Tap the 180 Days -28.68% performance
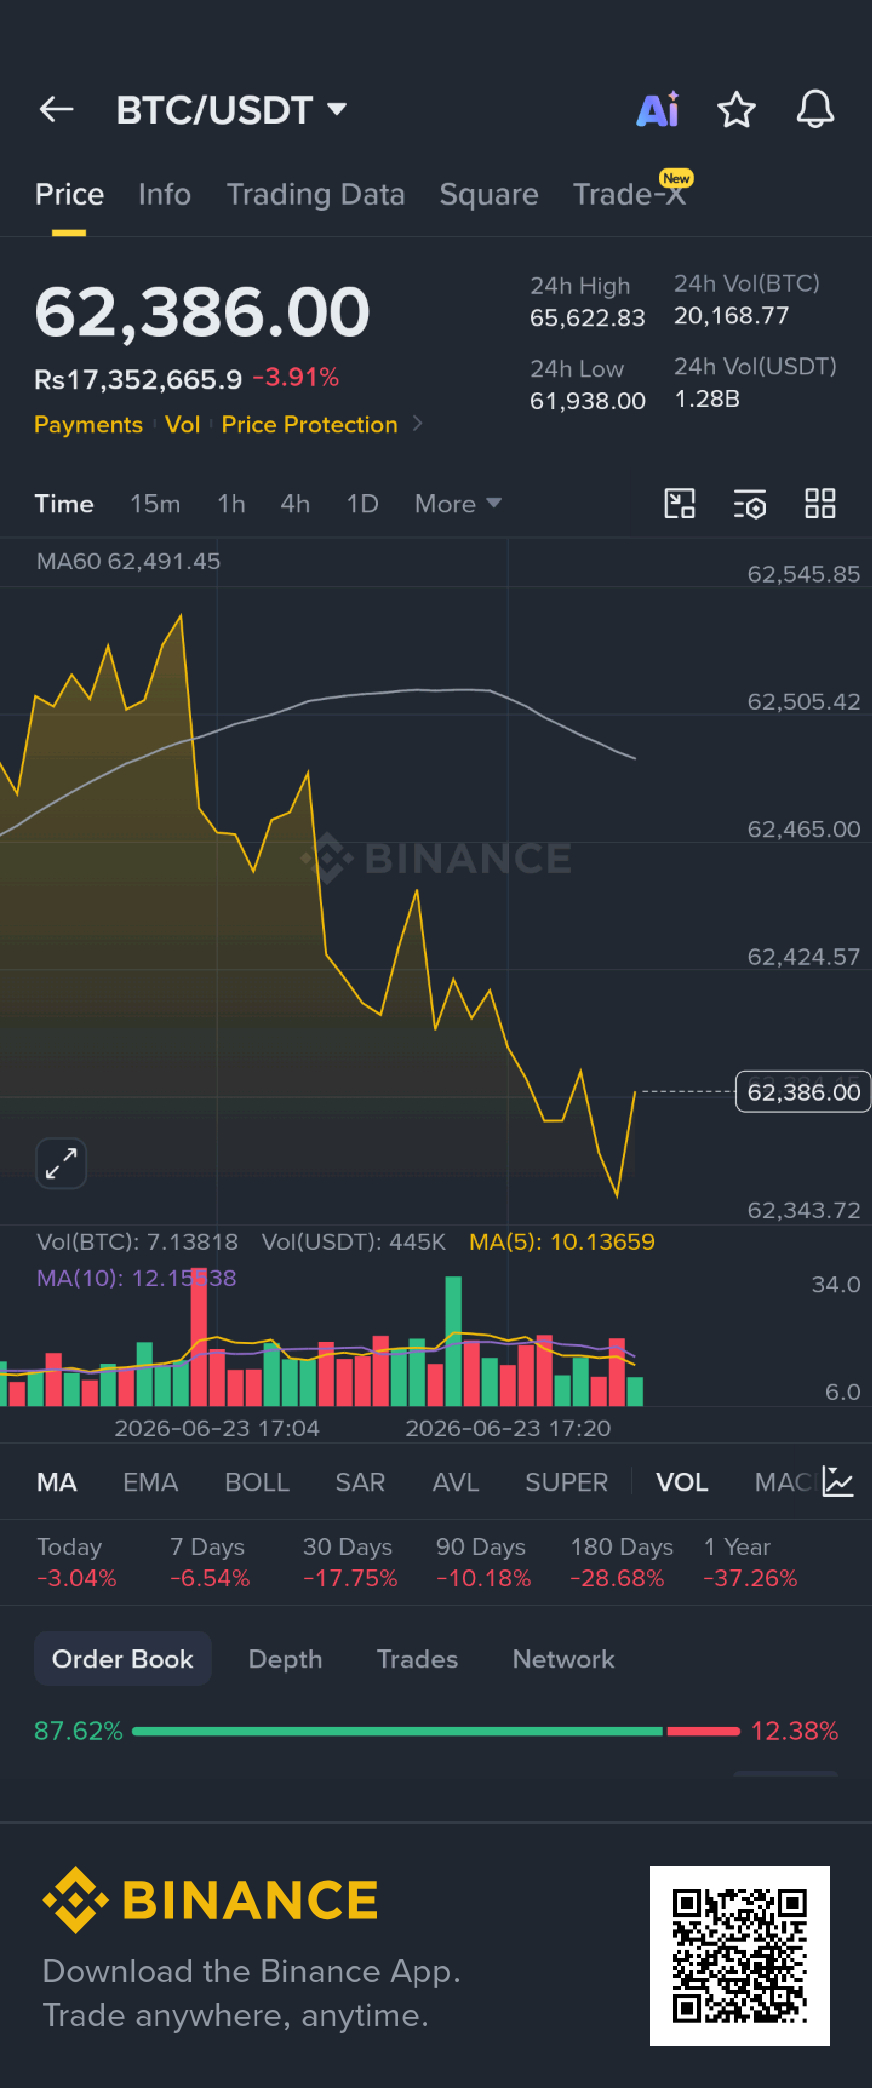This screenshot has height=2088, width=872. click(620, 1562)
